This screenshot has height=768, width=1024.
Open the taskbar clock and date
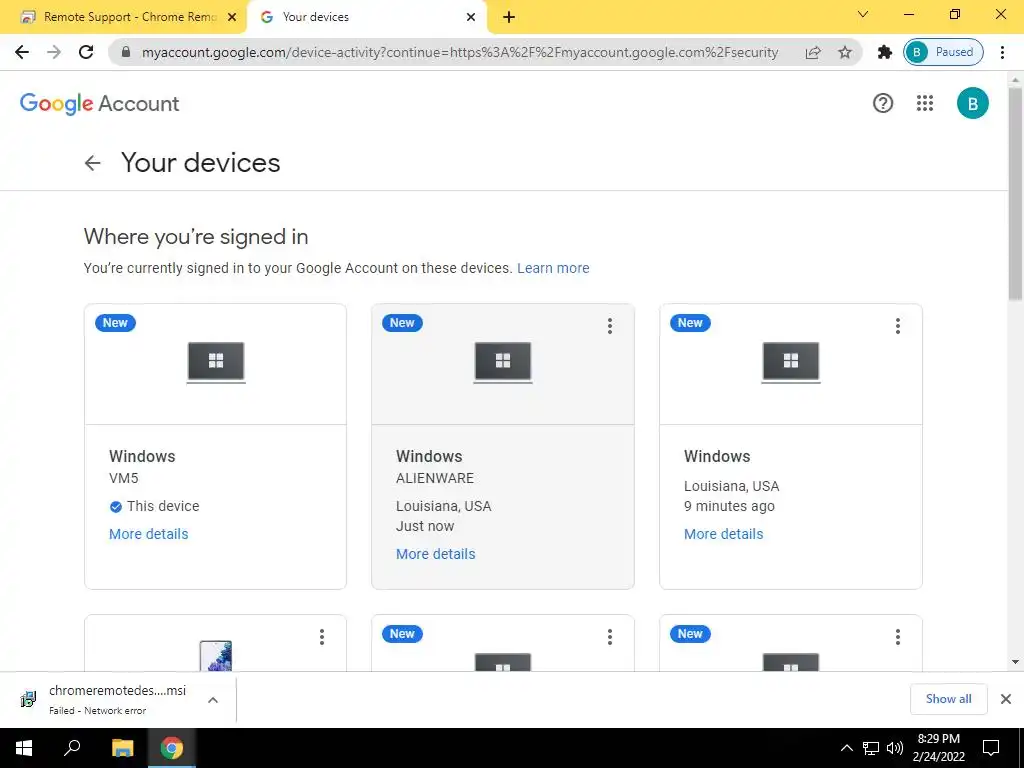pyautogui.click(x=939, y=748)
